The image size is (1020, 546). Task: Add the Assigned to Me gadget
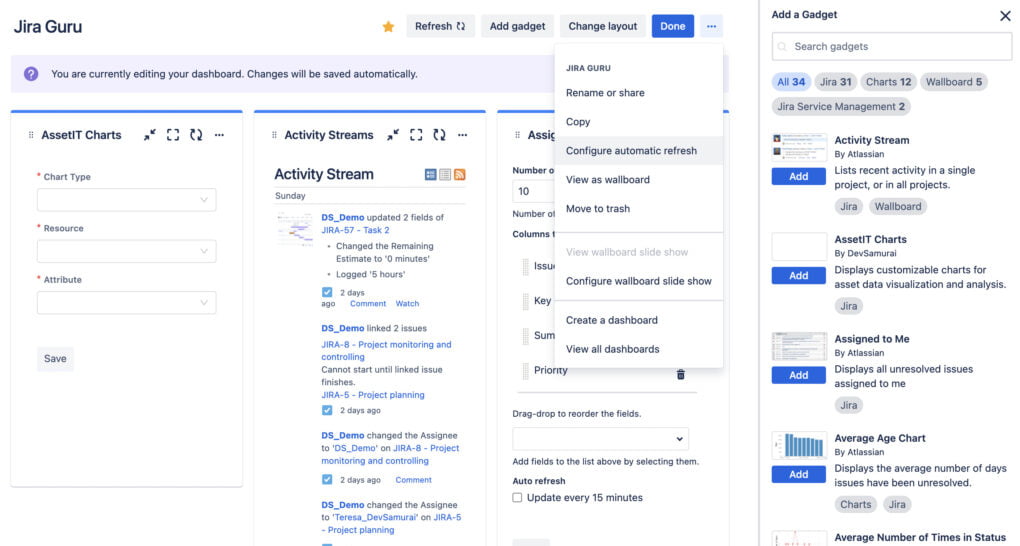[x=799, y=375]
